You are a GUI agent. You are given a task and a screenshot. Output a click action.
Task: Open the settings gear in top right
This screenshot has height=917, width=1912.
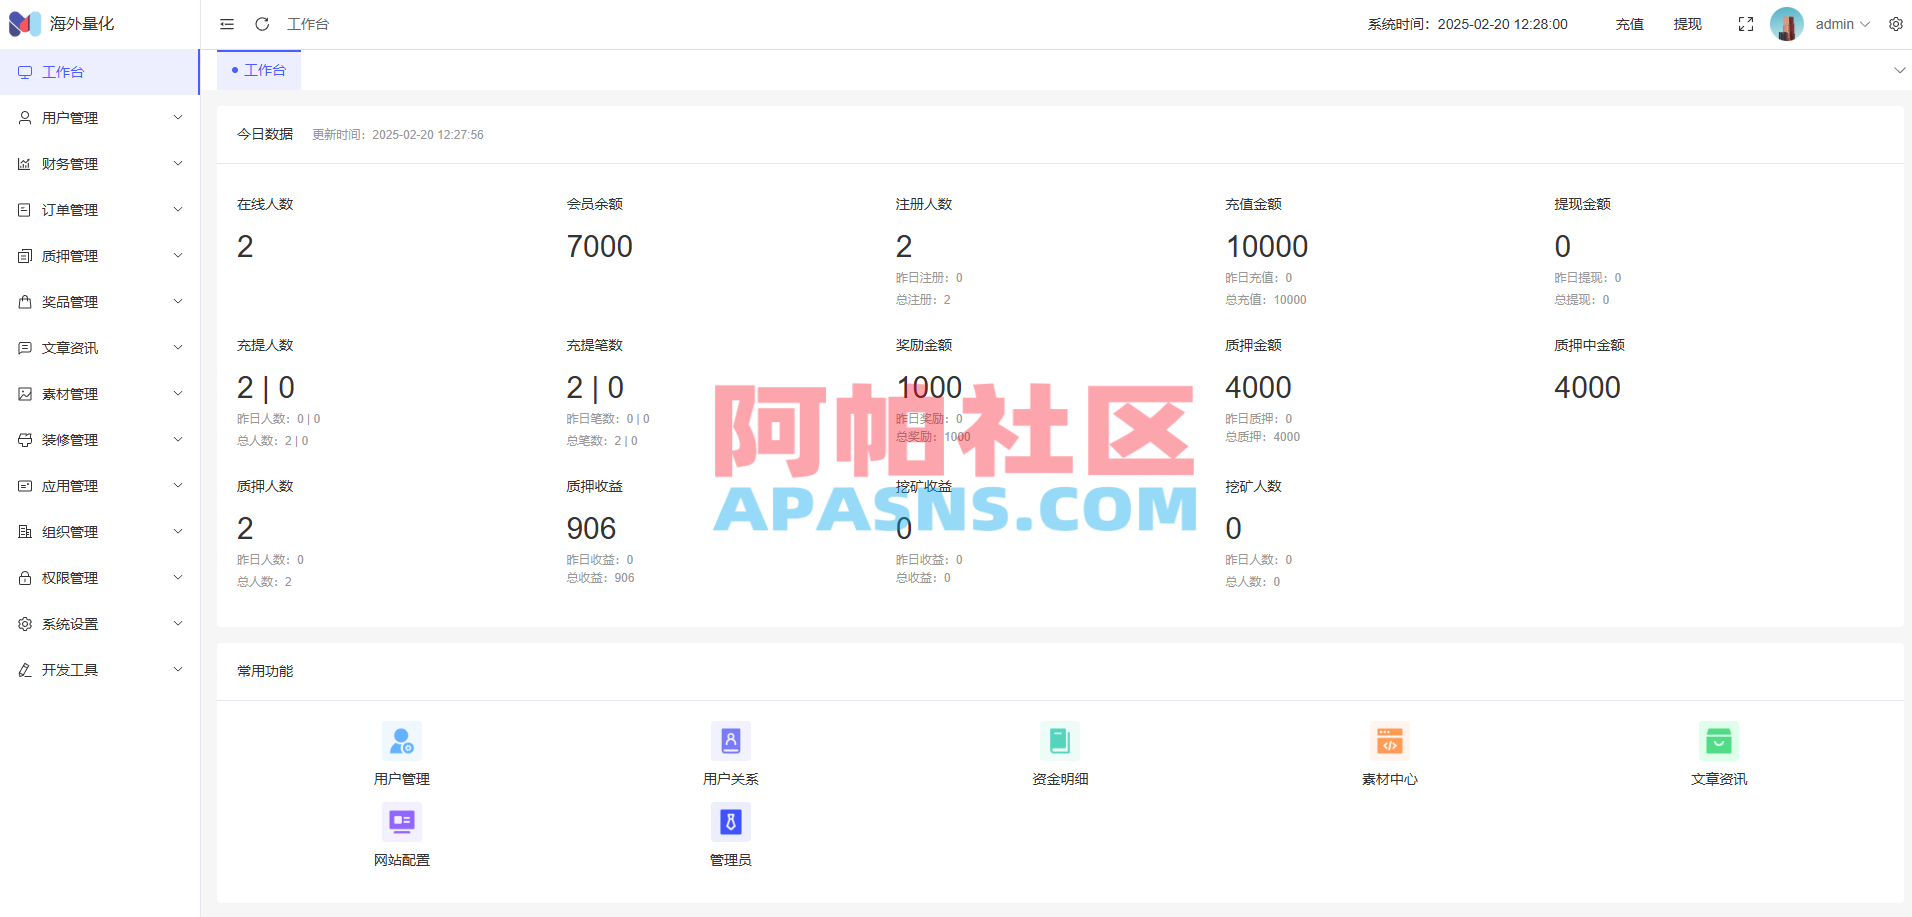[x=1896, y=23]
